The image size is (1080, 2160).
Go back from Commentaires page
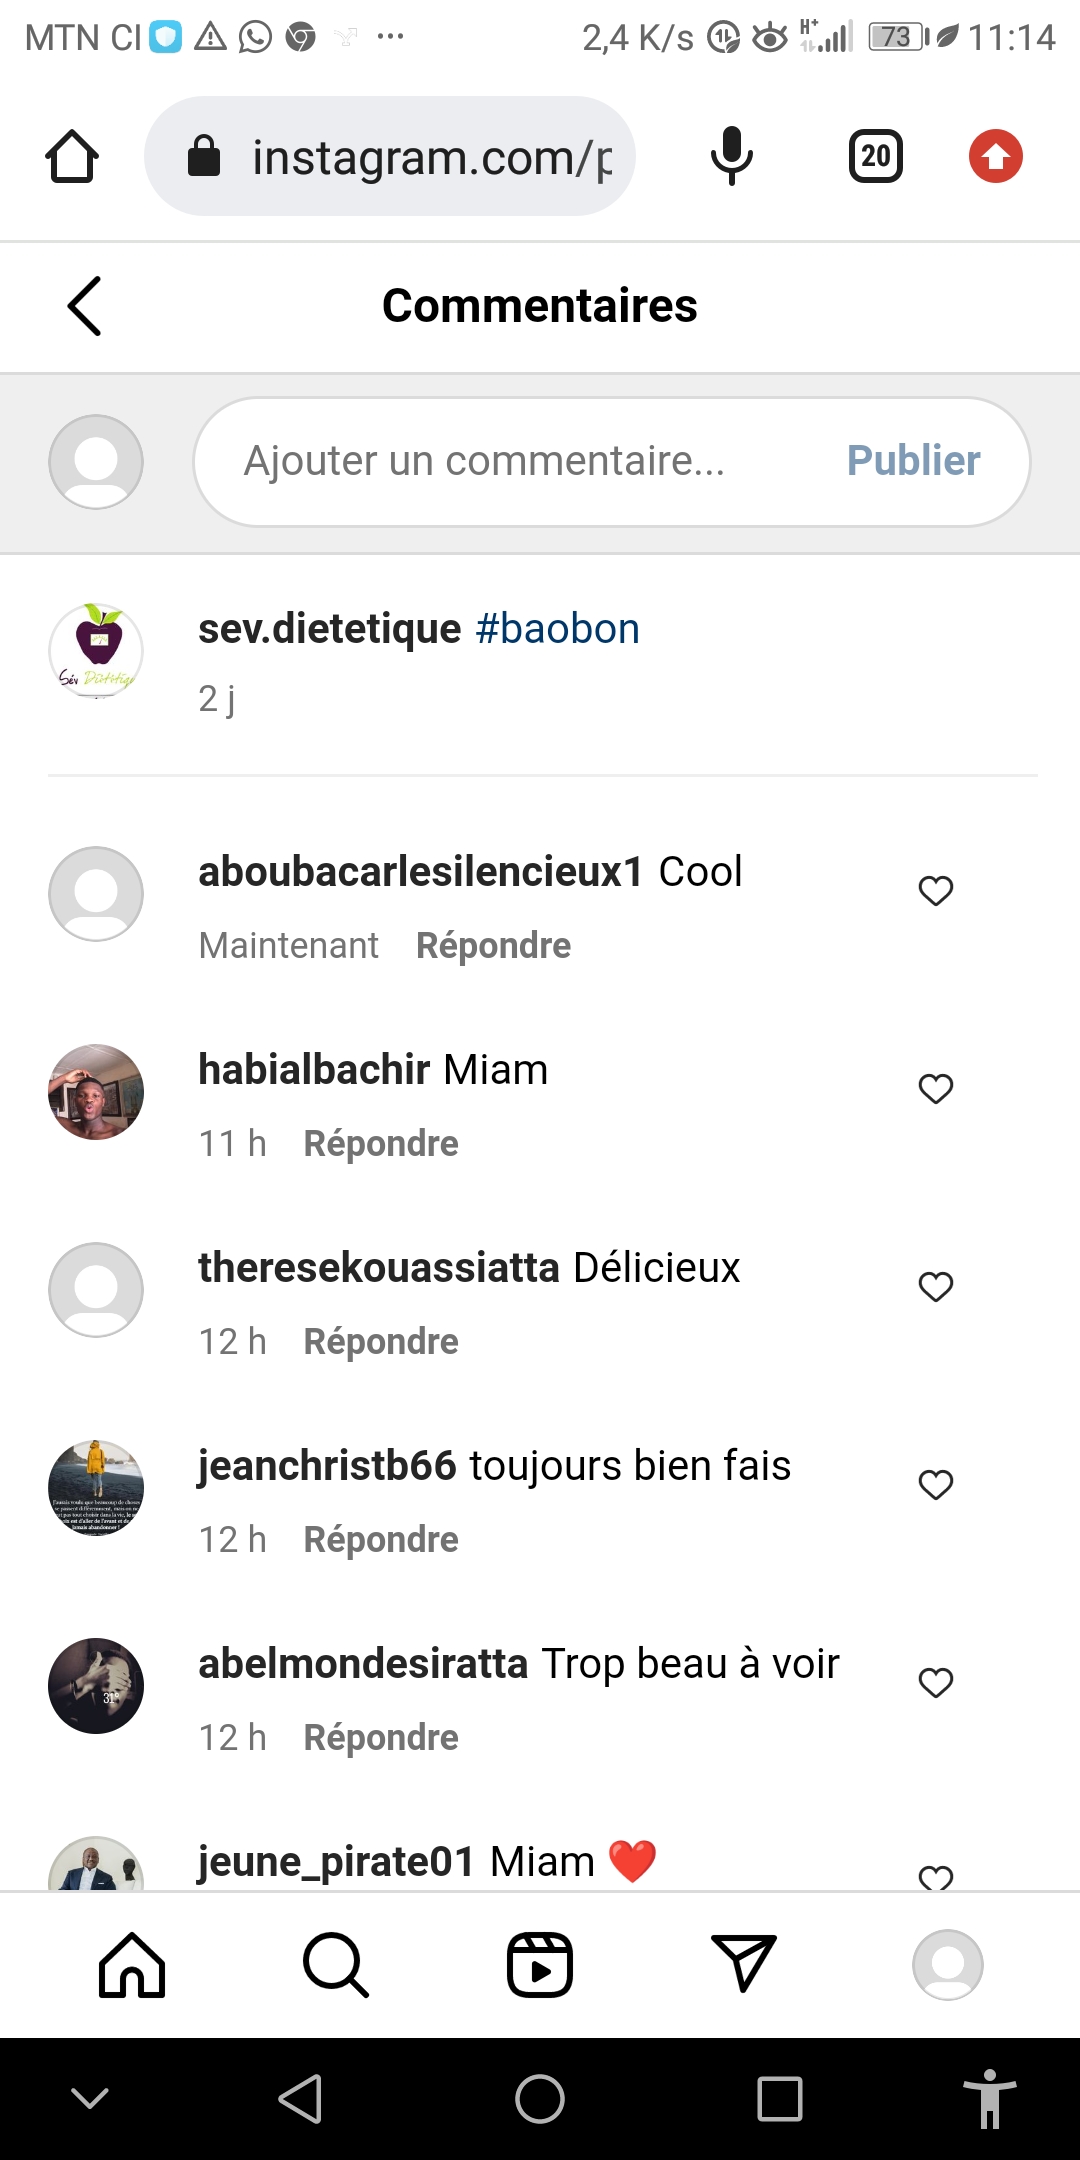[85, 306]
